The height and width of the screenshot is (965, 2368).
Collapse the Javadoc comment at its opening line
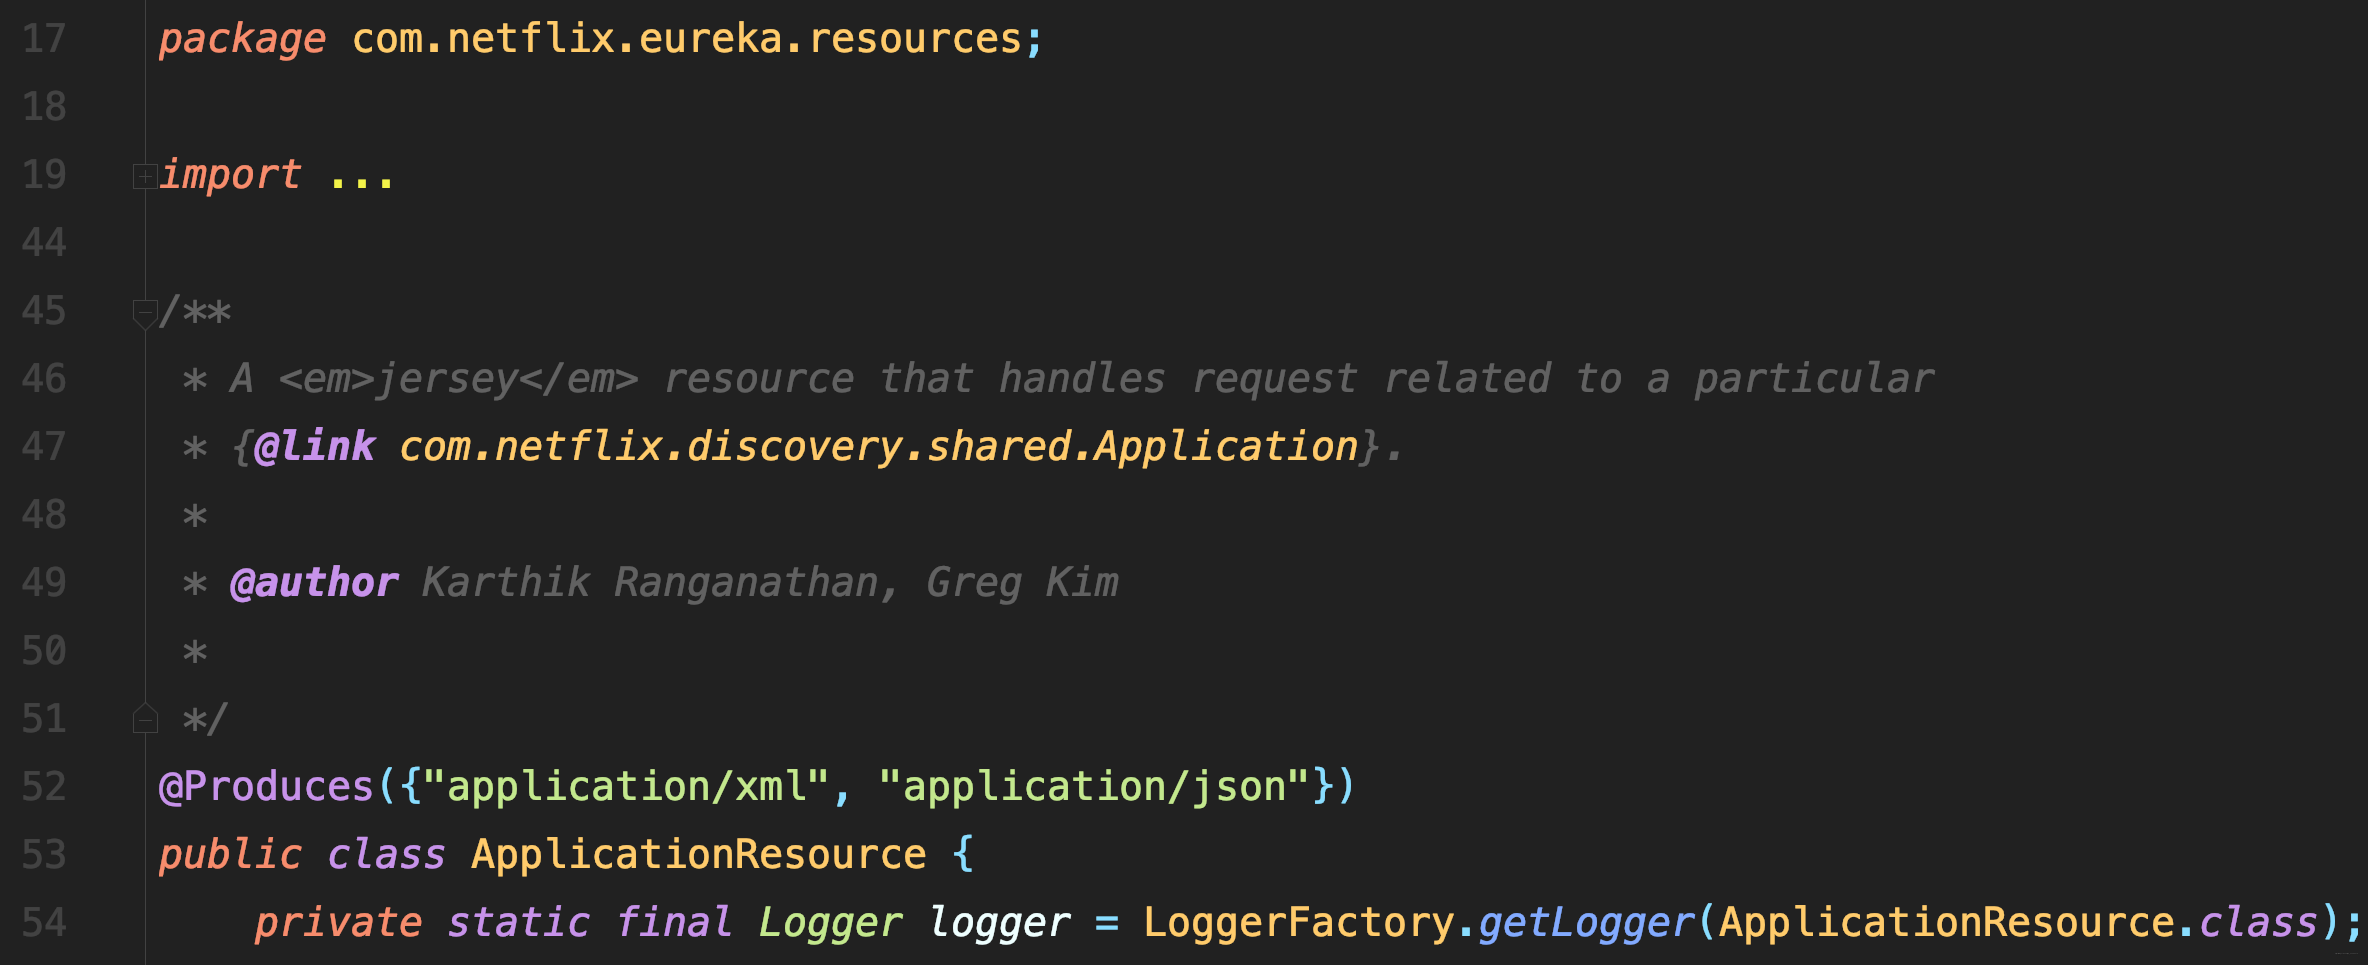click(144, 312)
